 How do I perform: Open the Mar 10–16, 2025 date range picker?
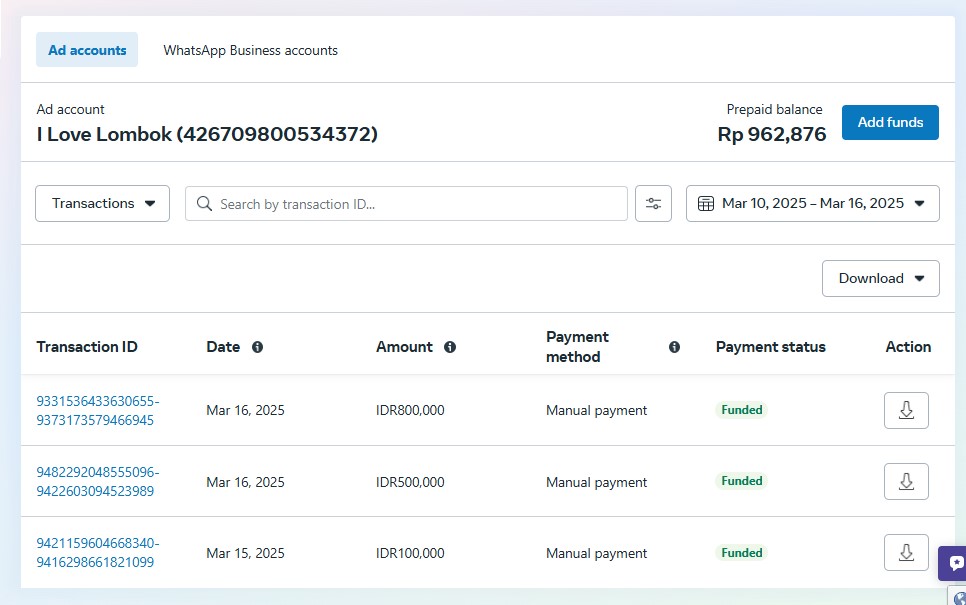[812, 203]
